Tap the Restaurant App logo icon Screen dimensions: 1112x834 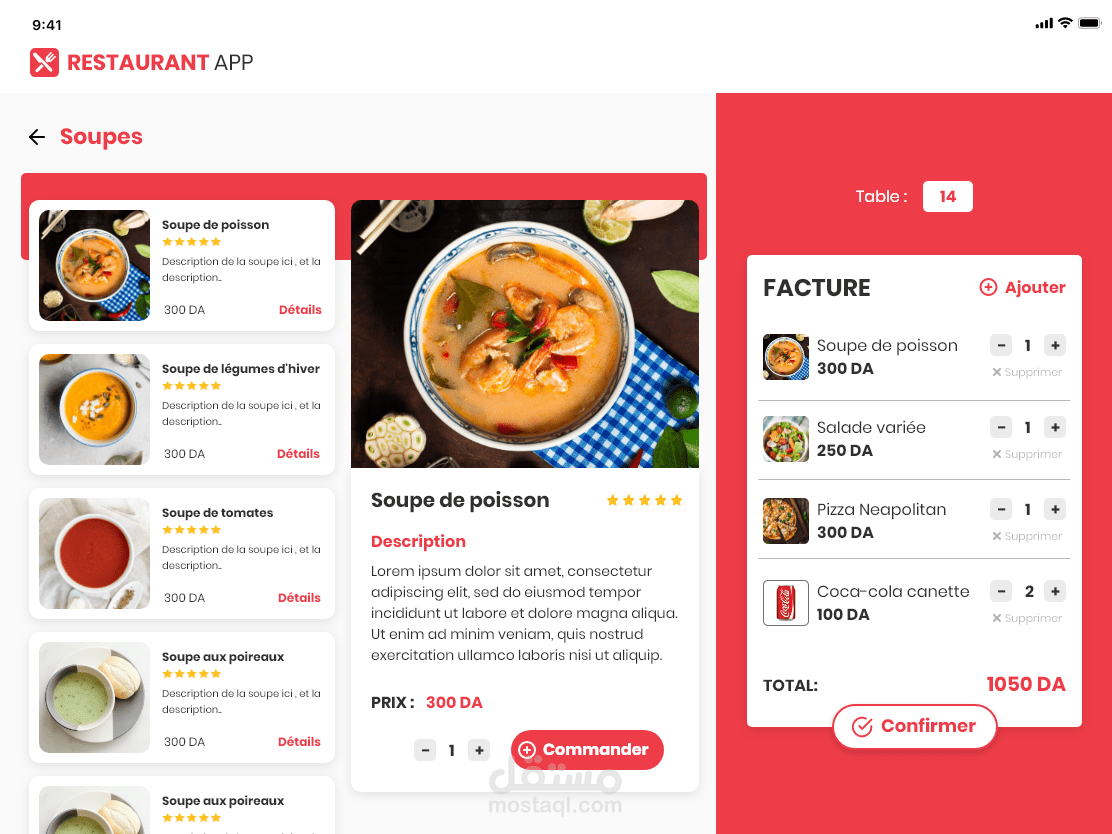pyautogui.click(x=44, y=62)
